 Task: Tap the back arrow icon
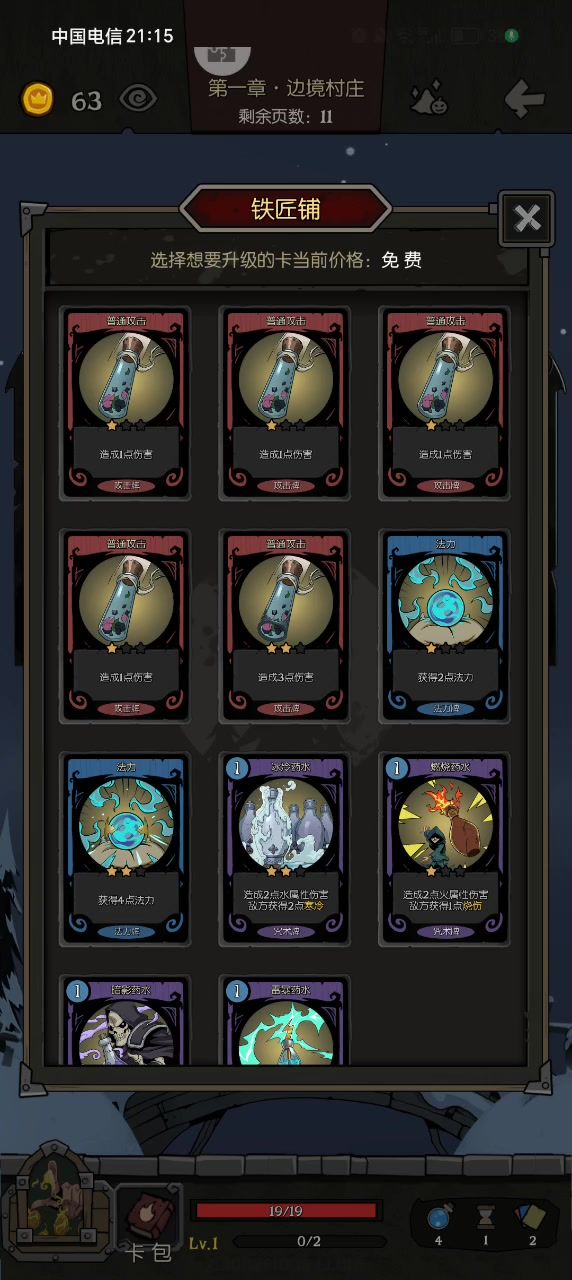click(524, 98)
